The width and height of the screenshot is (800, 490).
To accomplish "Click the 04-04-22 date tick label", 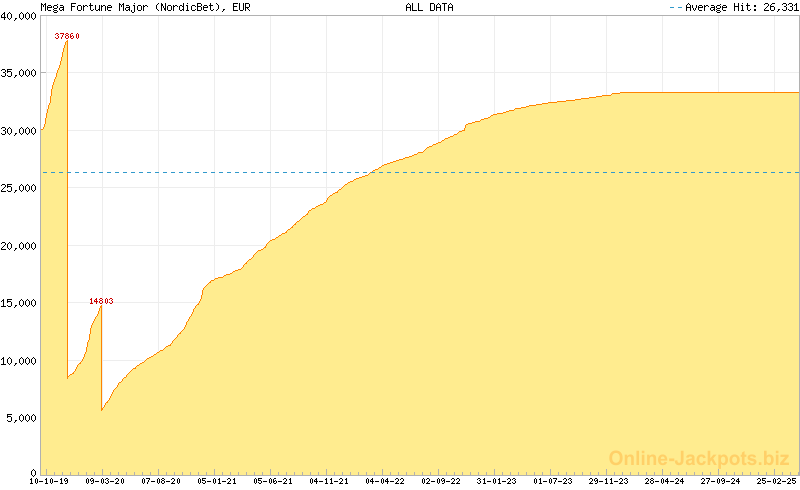I will (385, 481).
